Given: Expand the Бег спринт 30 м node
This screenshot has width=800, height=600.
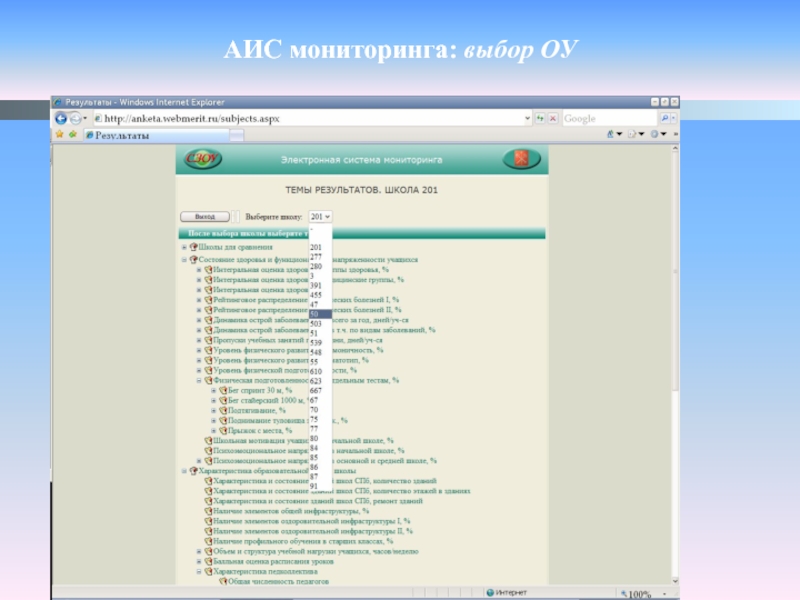Looking at the screenshot, I should pos(214,391).
